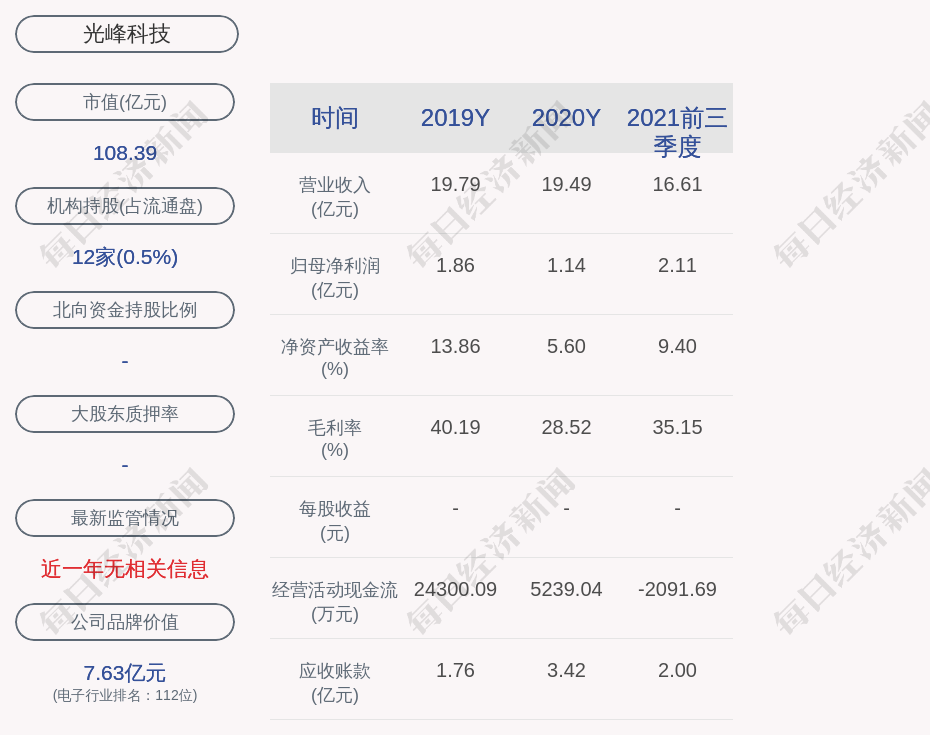Select the ROE value 13.86
930x735 pixels.
pos(455,346)
